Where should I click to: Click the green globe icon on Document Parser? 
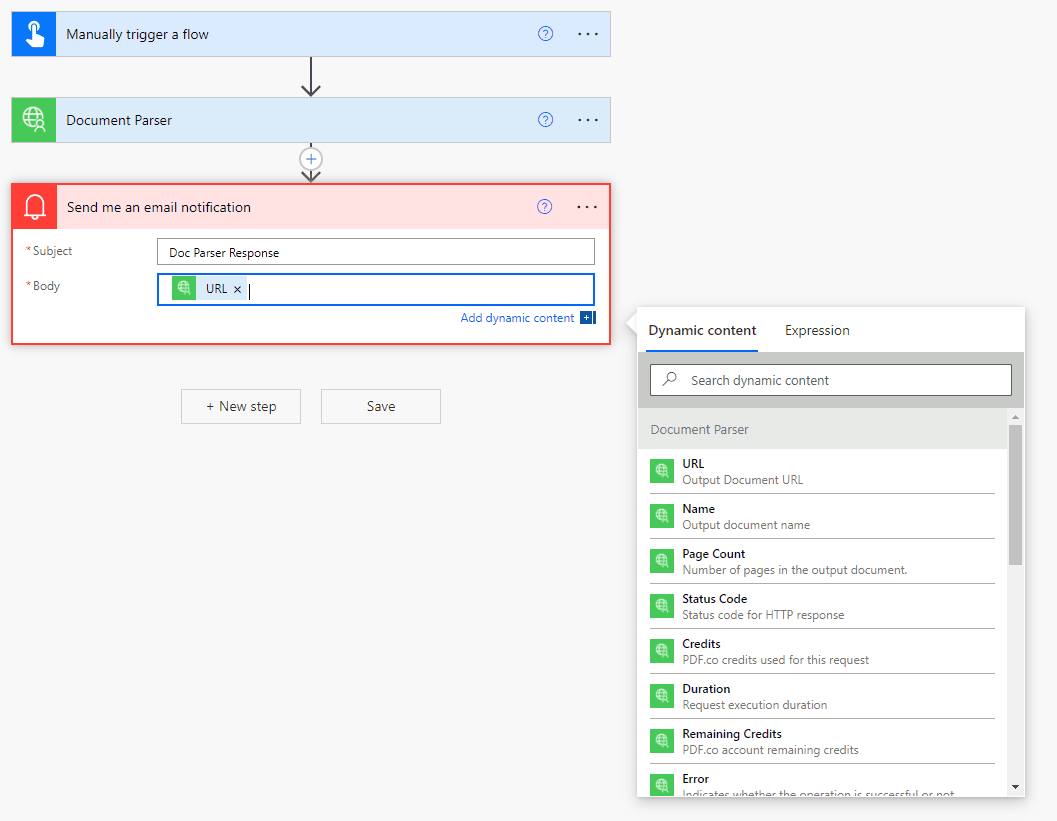pos(33,119)
